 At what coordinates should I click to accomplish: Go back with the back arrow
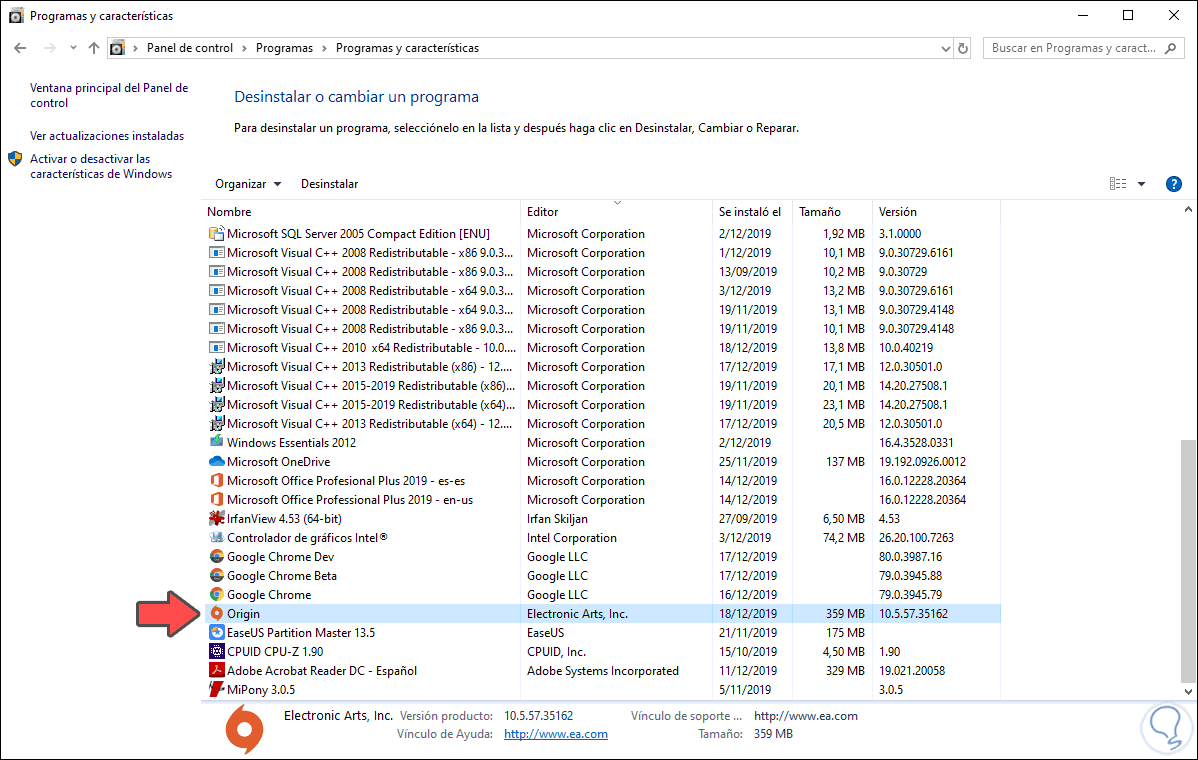pyautogui.click(x=21, y=48)
